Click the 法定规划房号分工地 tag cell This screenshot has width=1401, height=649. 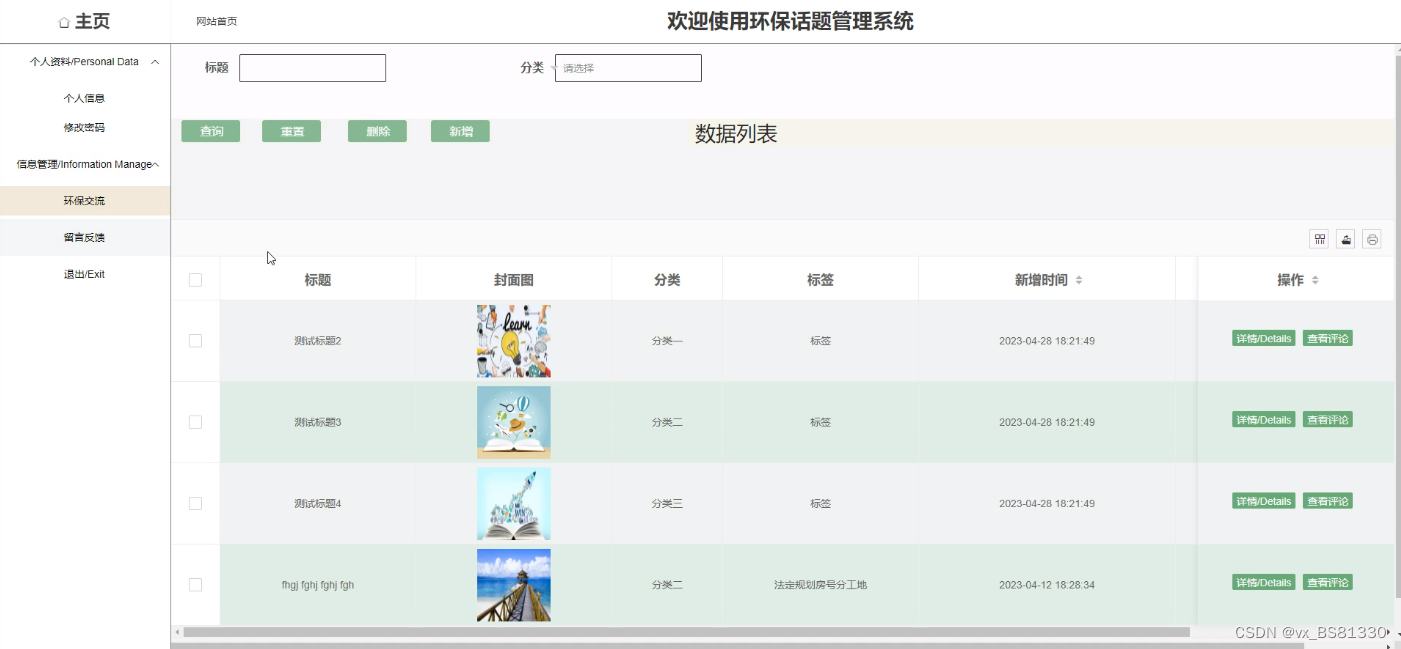(820, 584)
